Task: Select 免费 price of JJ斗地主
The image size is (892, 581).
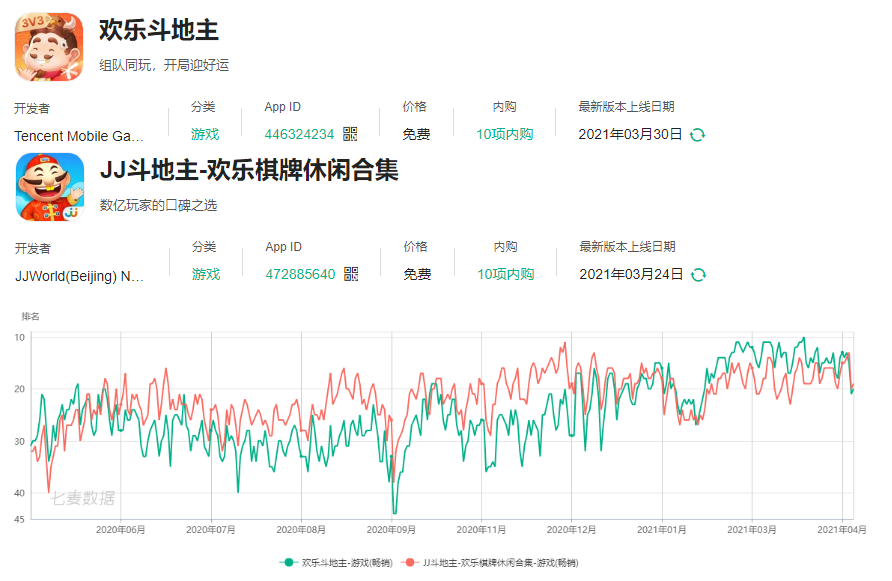Action: point(418,274)
